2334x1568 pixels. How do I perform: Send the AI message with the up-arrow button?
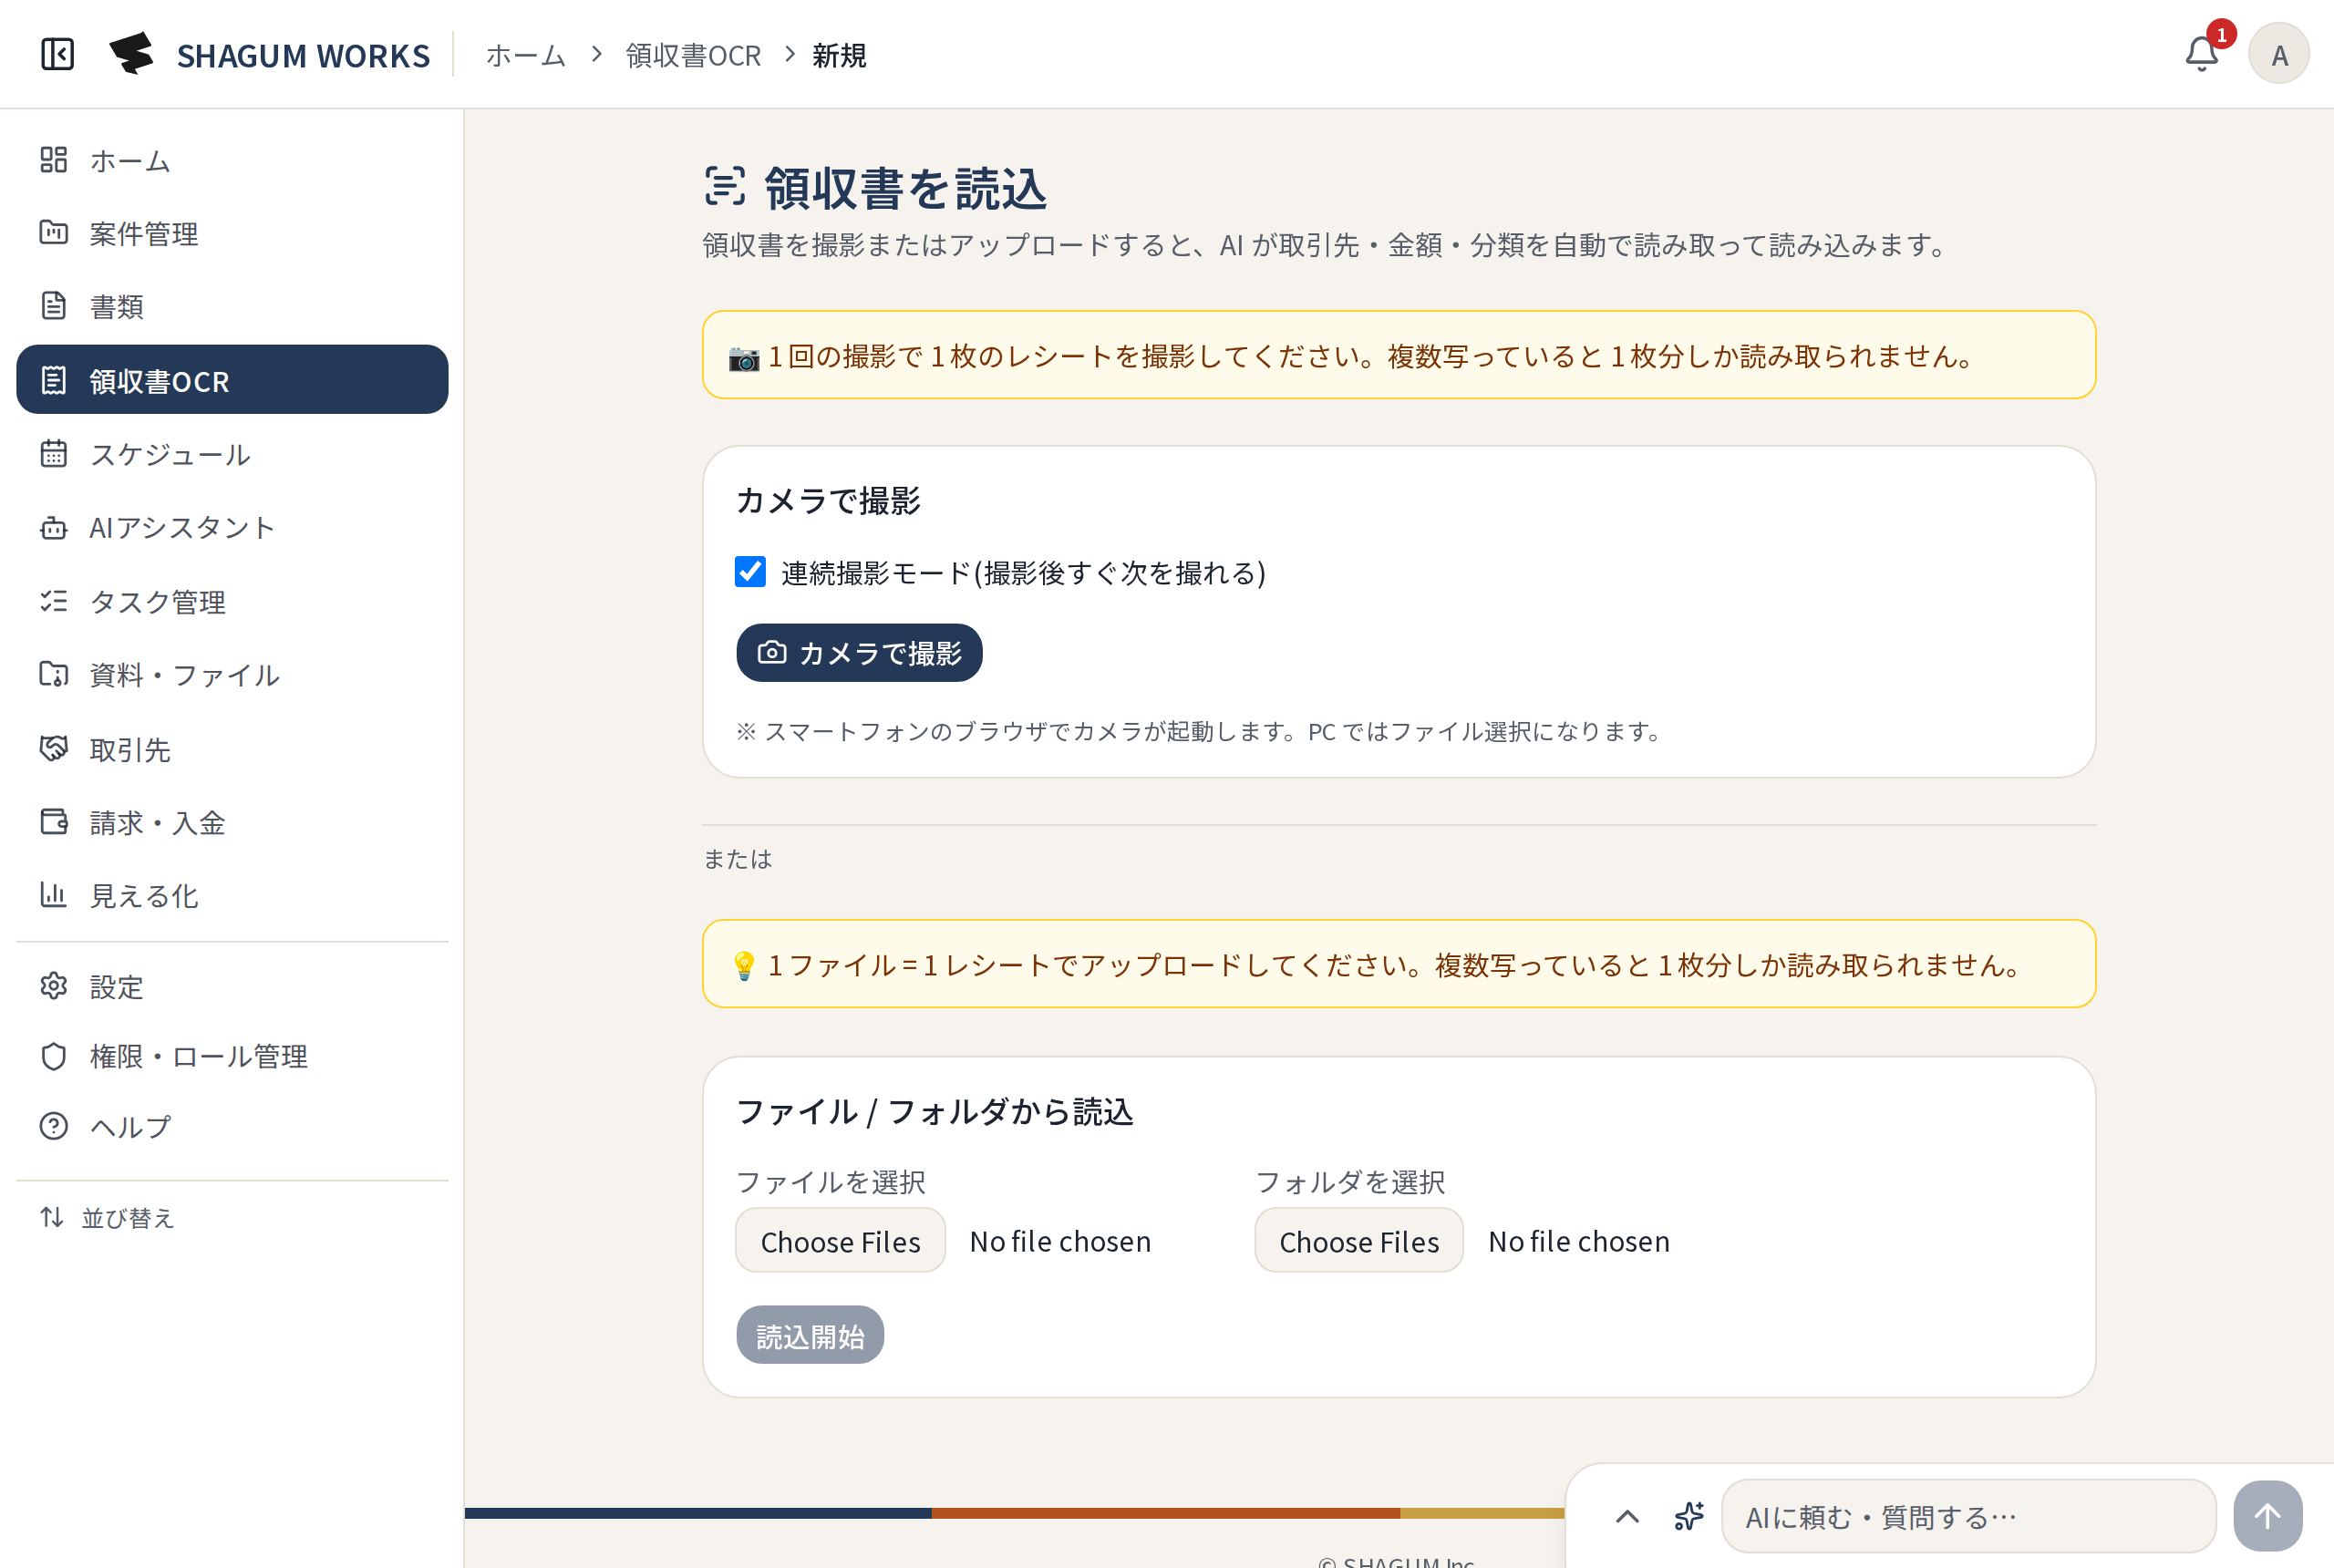2267,1516
